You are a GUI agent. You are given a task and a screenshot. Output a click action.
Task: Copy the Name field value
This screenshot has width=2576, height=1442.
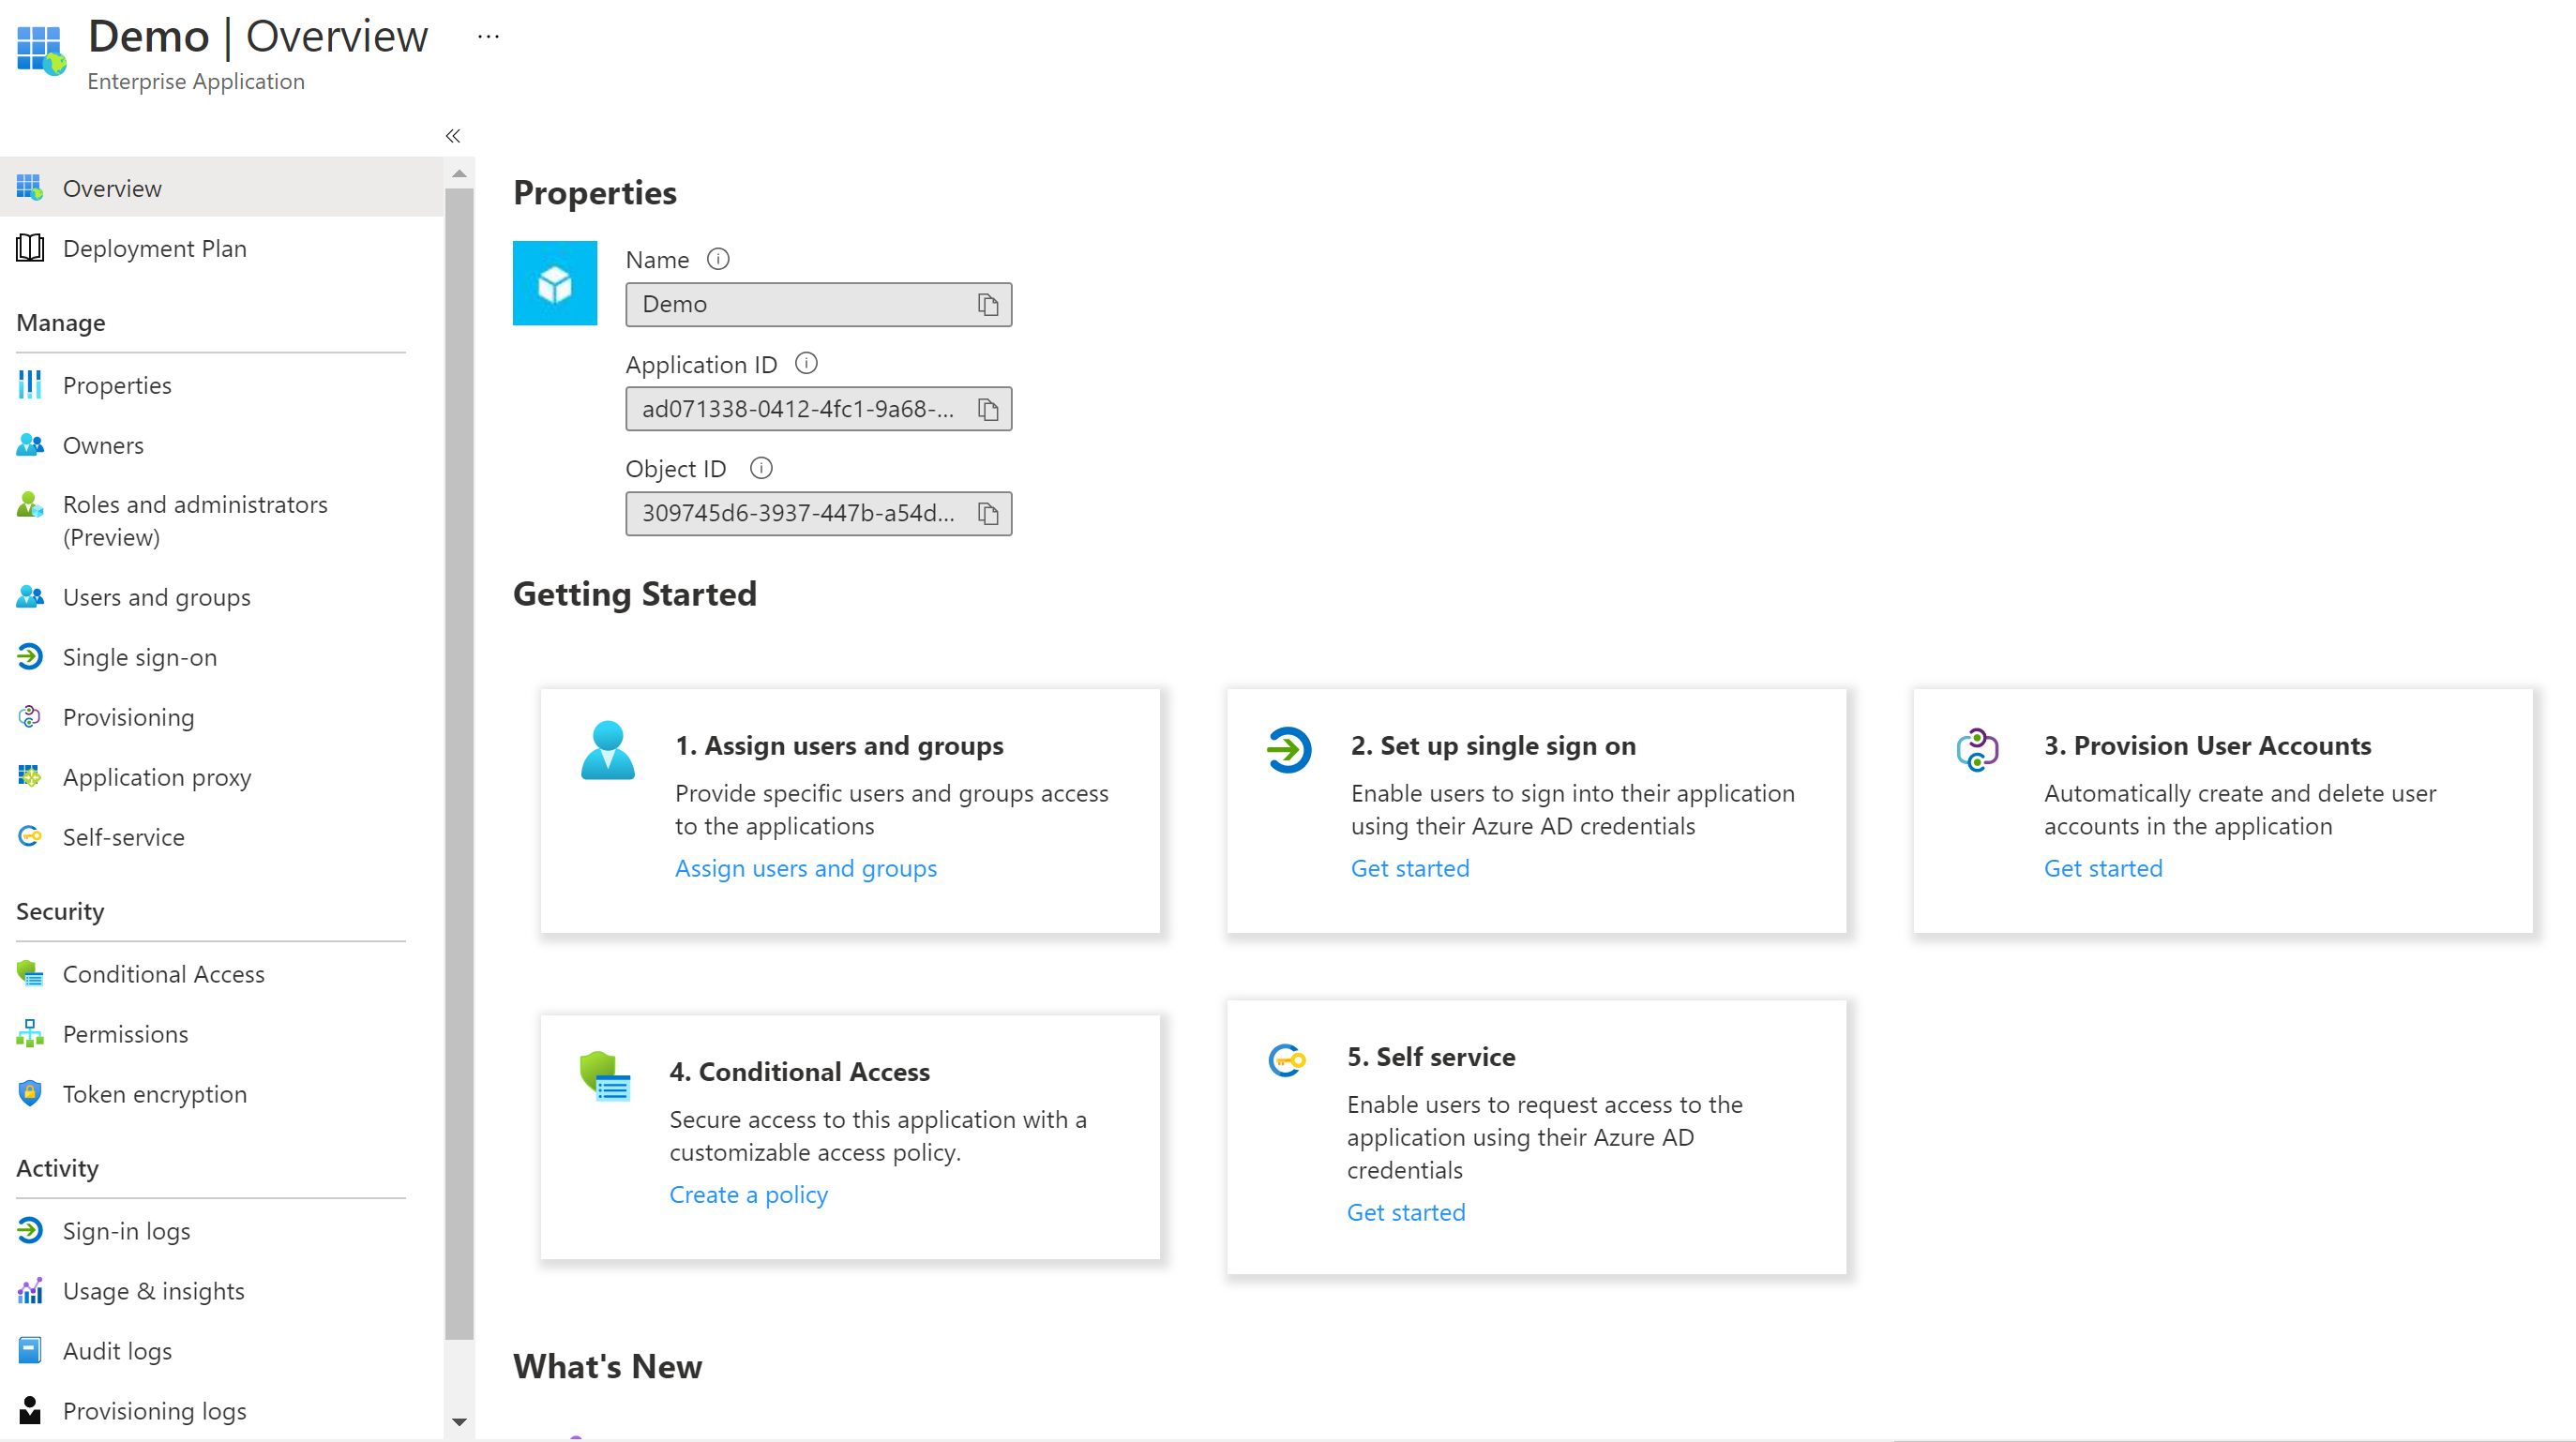988,305
